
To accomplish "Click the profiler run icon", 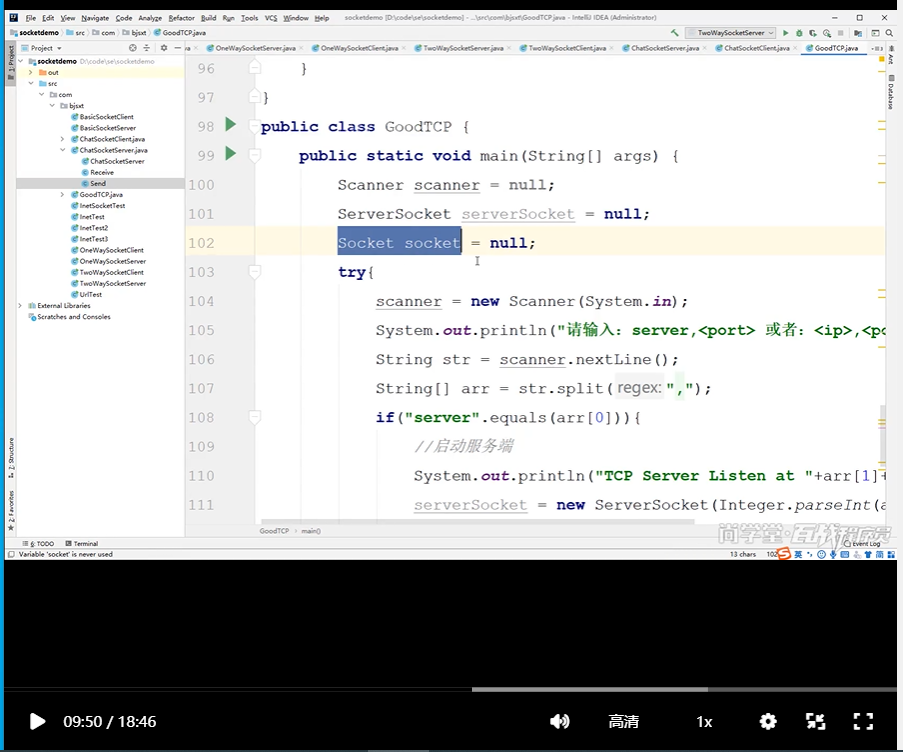I will 827,33.
